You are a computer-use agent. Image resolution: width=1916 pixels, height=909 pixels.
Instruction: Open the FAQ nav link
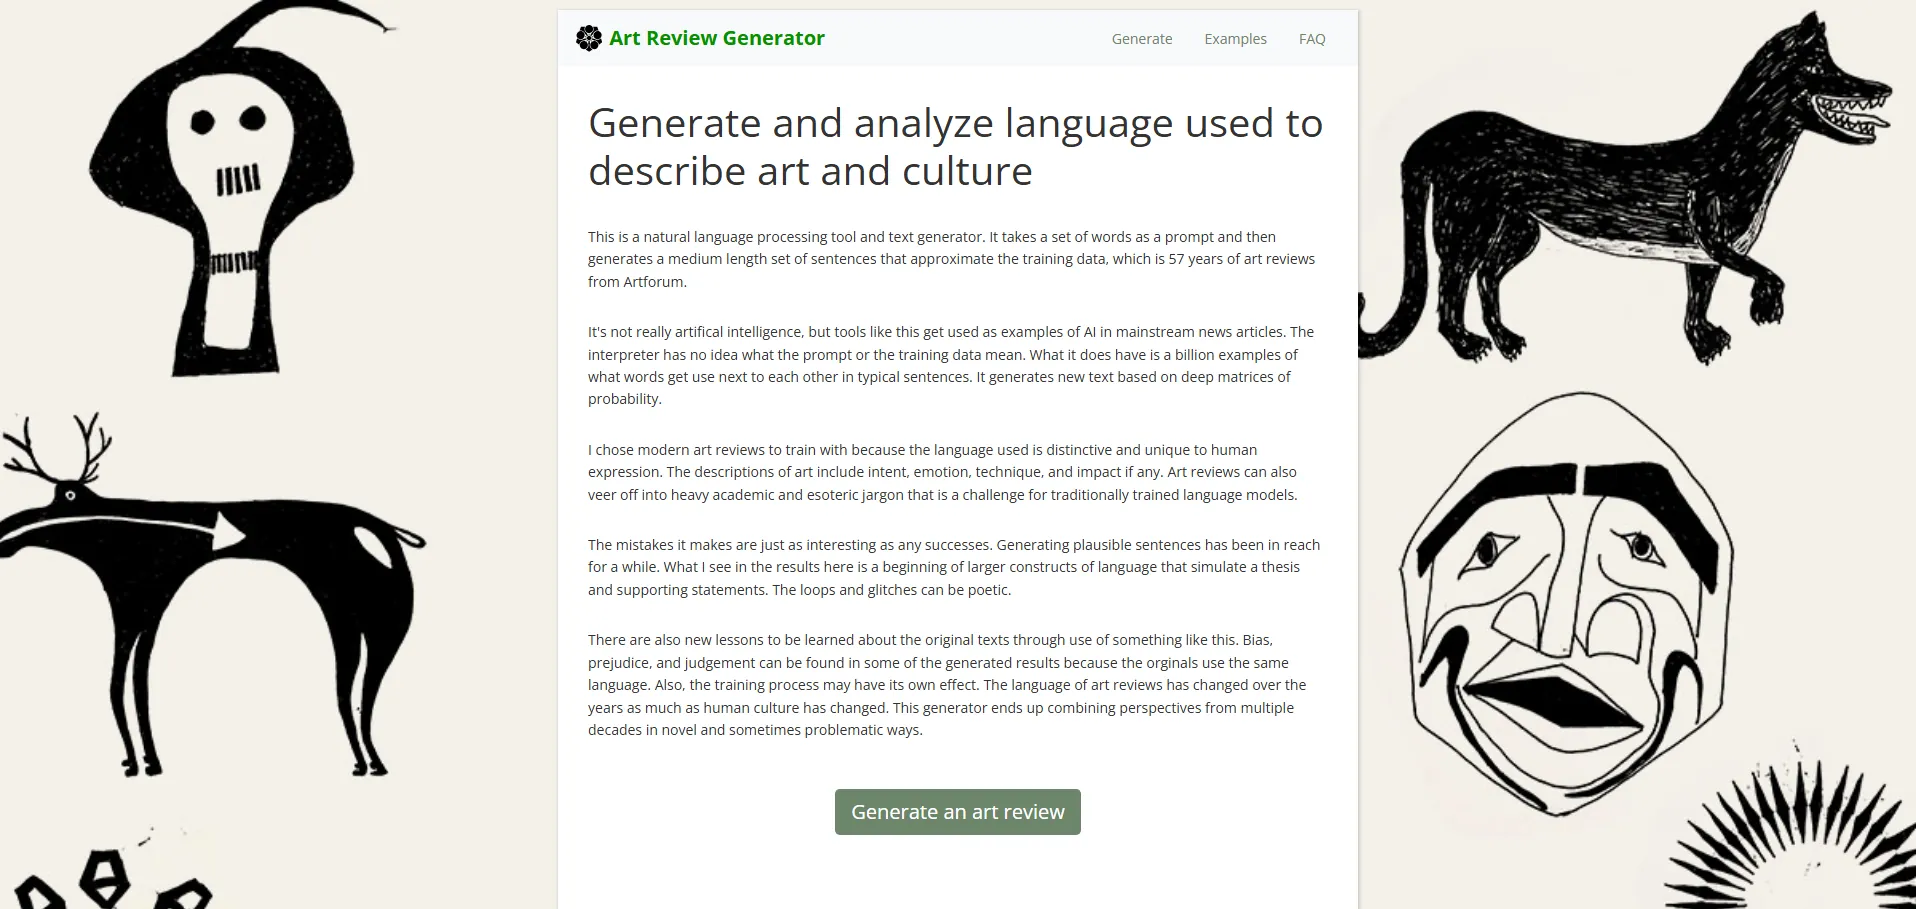click(1311, 39)
